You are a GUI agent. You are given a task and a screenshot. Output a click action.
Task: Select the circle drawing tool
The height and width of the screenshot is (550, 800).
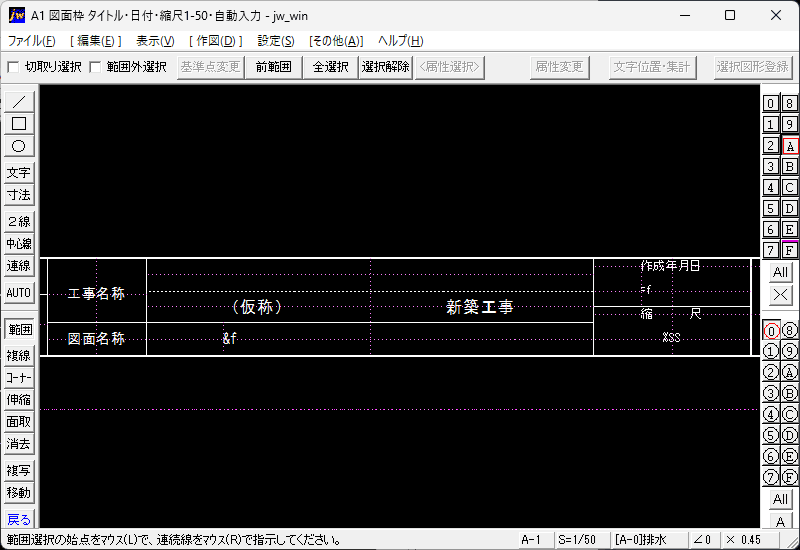coord(19,146)
